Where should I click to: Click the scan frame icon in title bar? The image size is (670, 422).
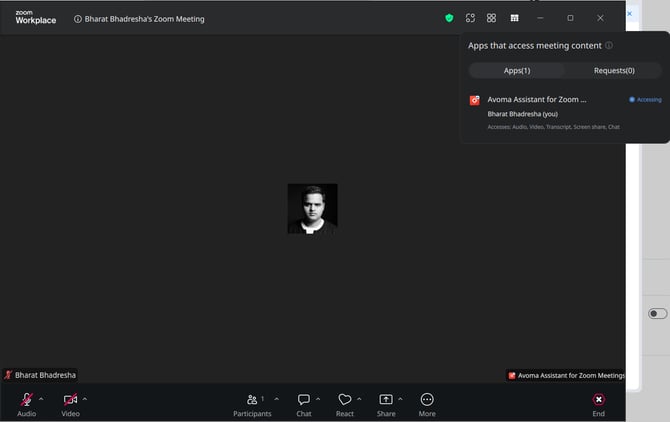470,18
